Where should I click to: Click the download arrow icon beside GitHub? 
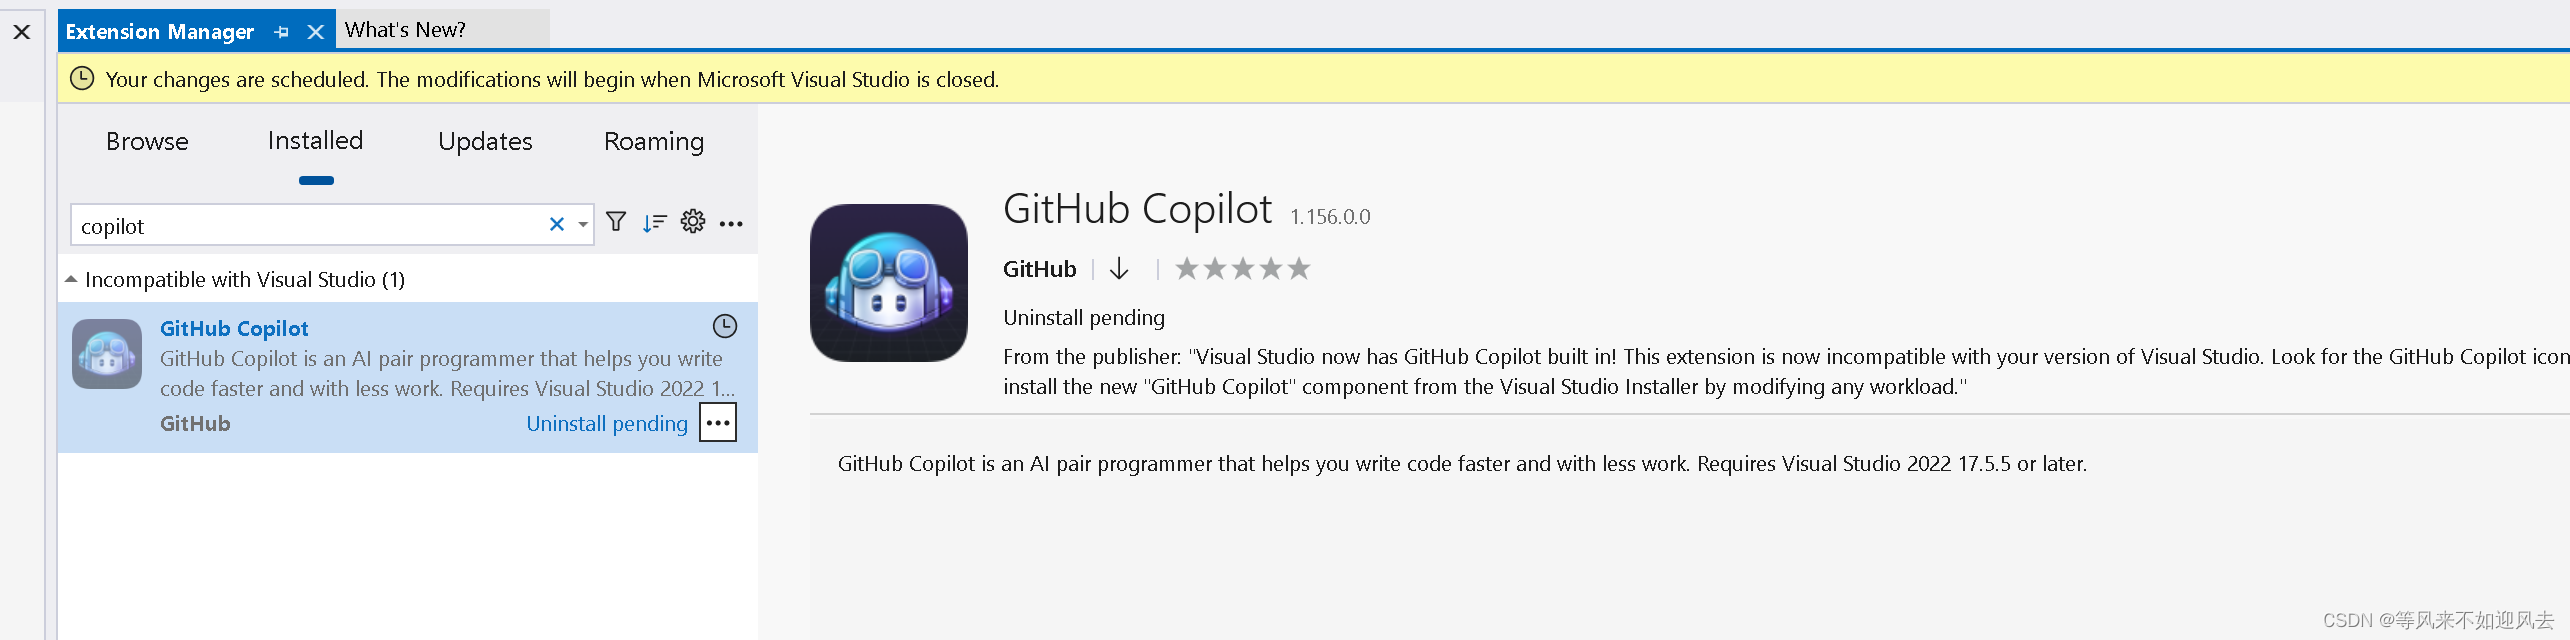(1119, 269)
